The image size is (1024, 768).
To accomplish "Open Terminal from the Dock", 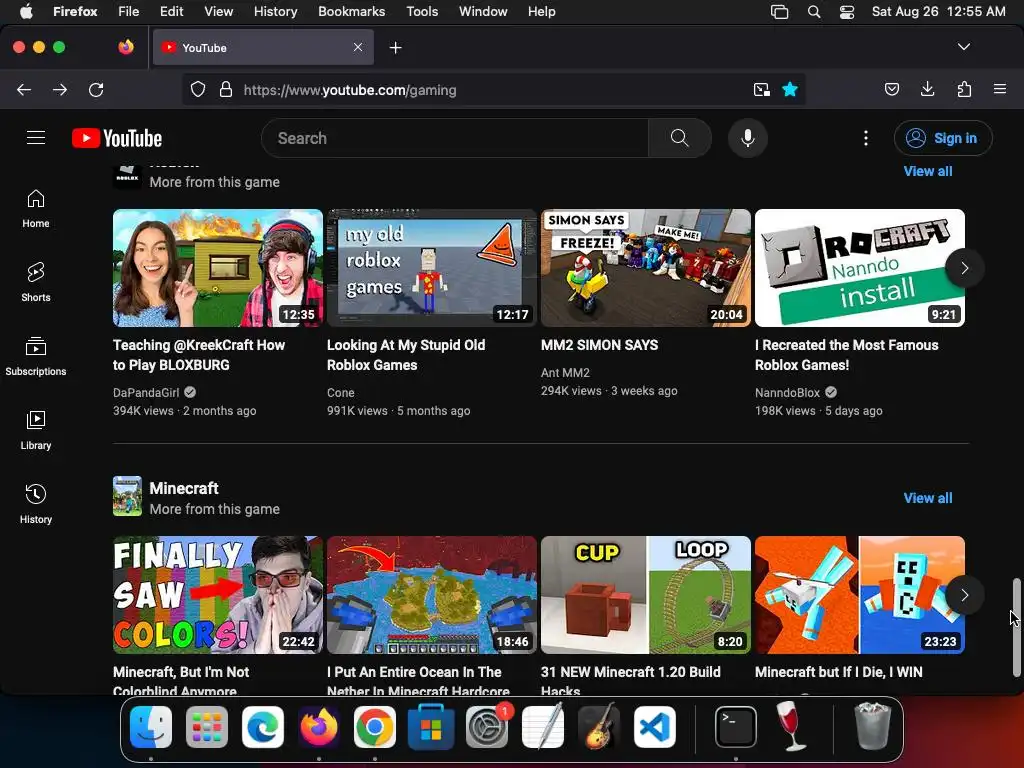I will point(735,726).
